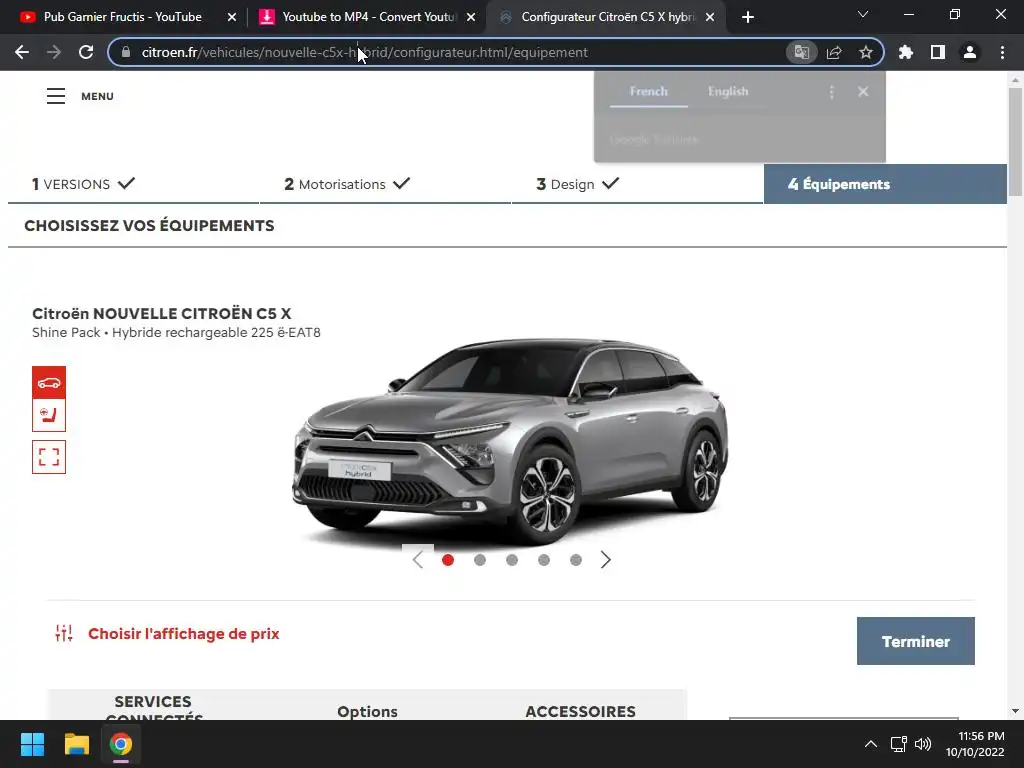
Task: Open fullscreen car image view
Action: pos(49,456)
